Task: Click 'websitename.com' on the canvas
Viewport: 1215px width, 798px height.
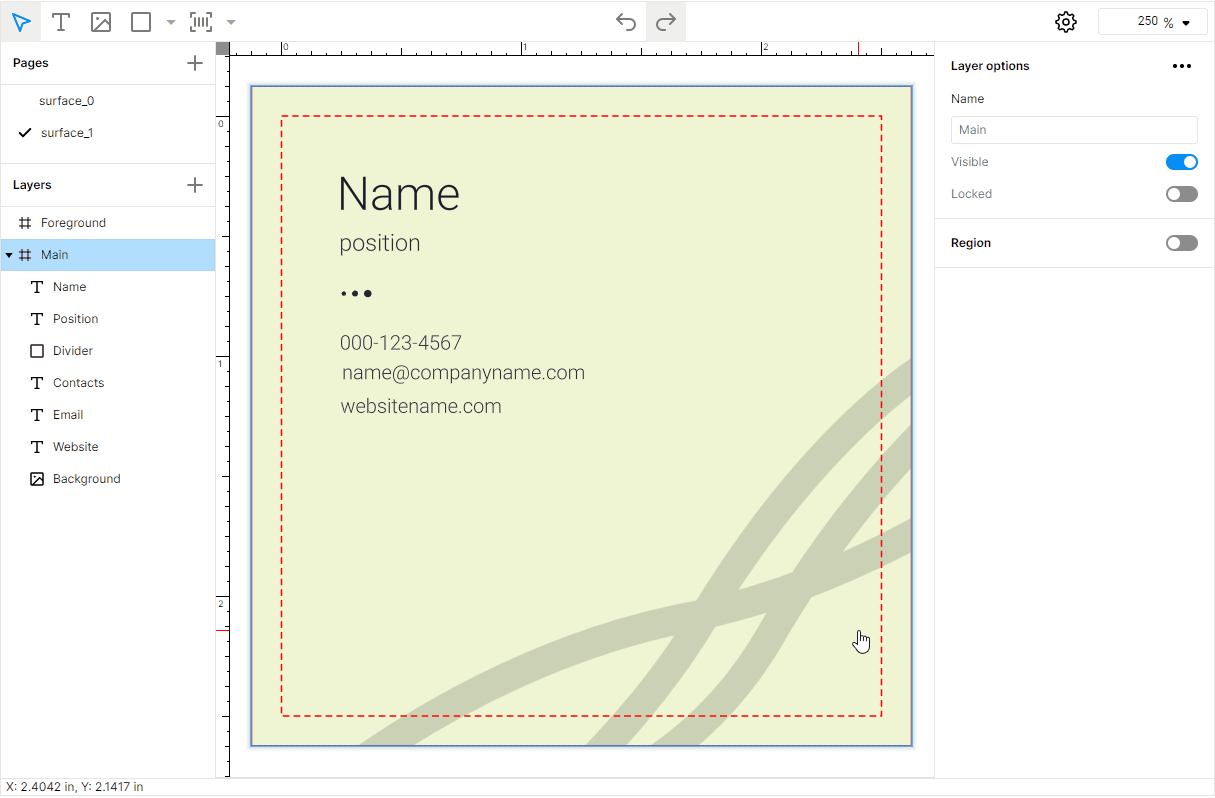Action: 421,406
